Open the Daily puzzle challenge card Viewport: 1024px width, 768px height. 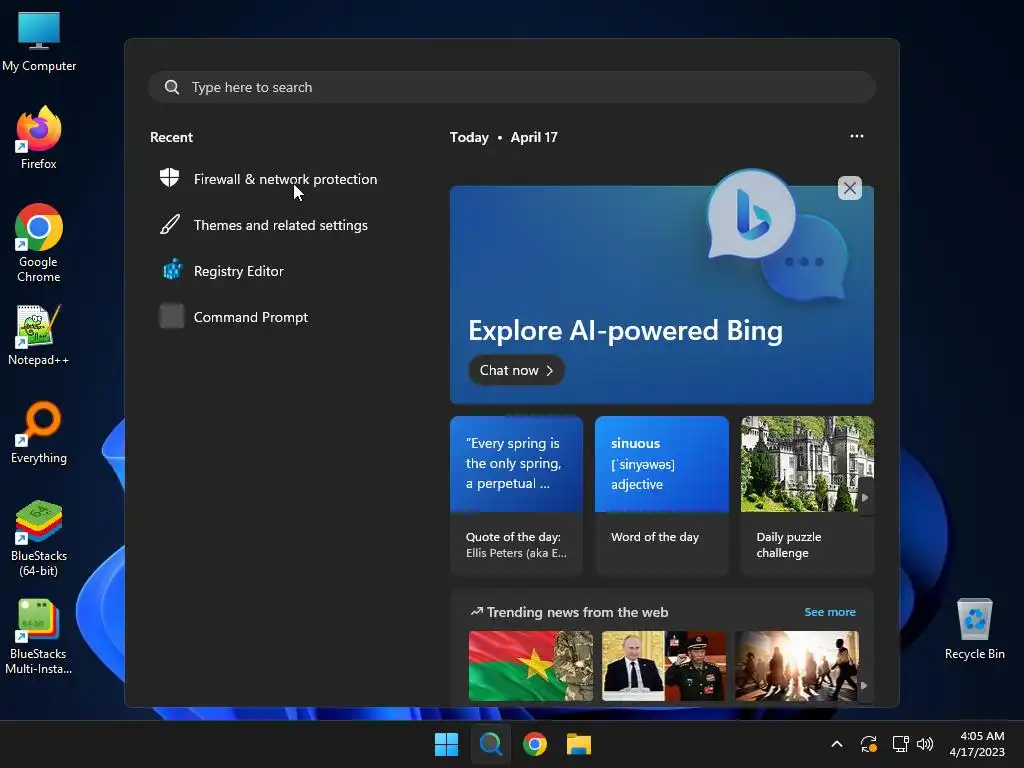point(807,495)
